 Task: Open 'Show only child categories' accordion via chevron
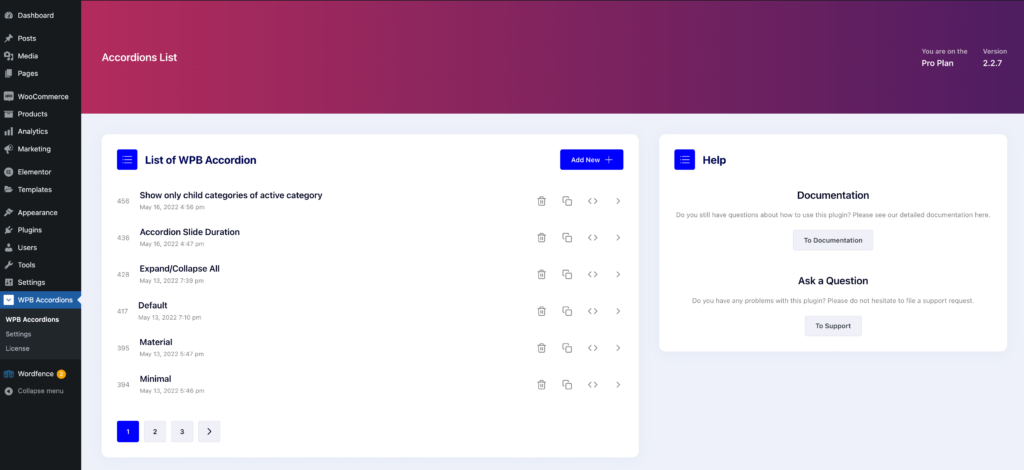[x=618, y=201]
